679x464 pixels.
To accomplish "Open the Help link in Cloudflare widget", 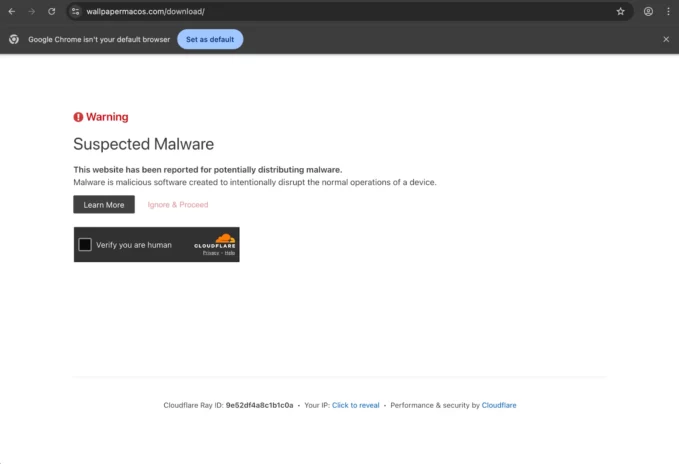I will [x=230, y=253].
